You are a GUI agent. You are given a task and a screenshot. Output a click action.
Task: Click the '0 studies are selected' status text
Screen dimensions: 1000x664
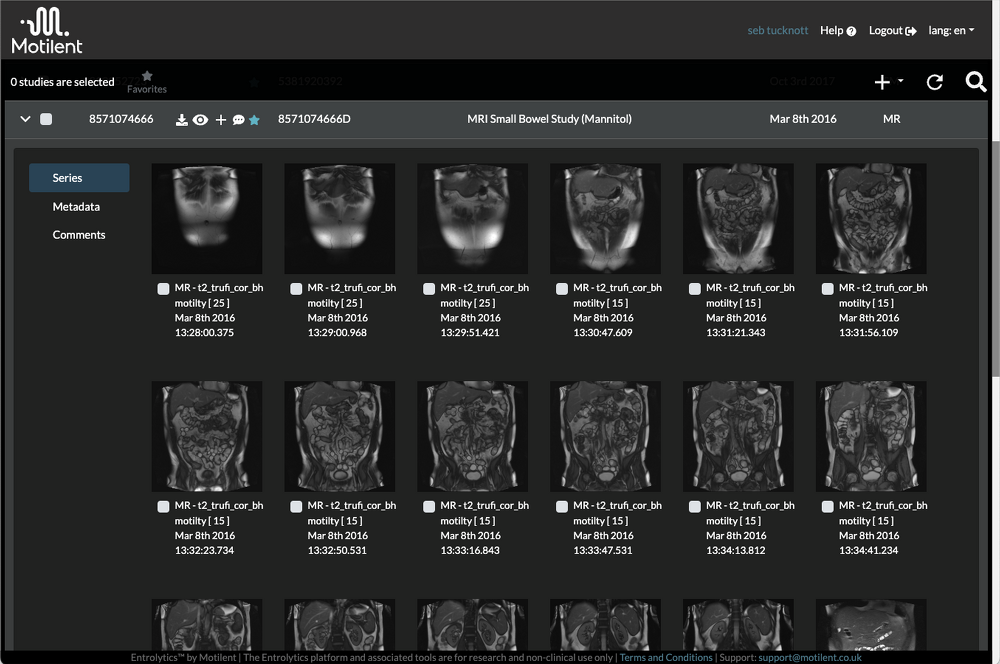click(62, 82)
